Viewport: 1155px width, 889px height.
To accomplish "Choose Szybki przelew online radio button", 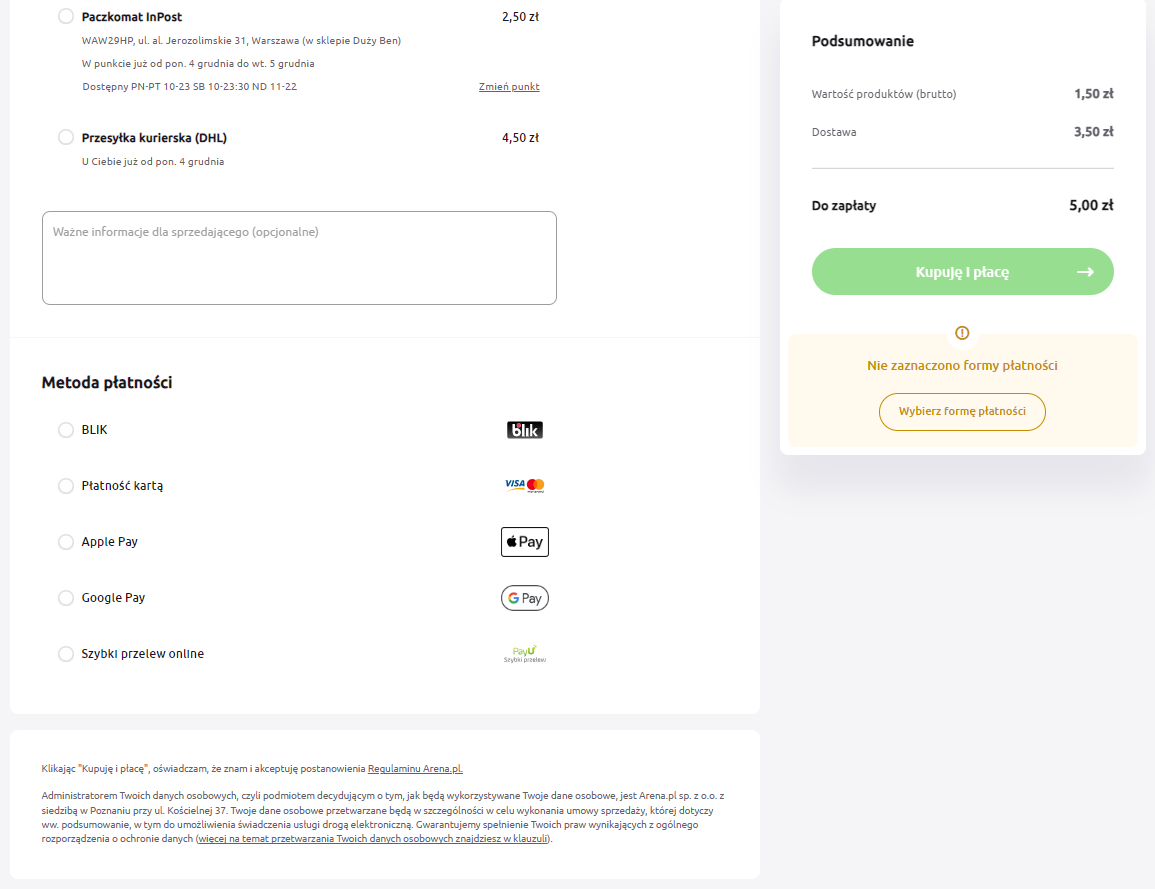I will pos(66,654).
